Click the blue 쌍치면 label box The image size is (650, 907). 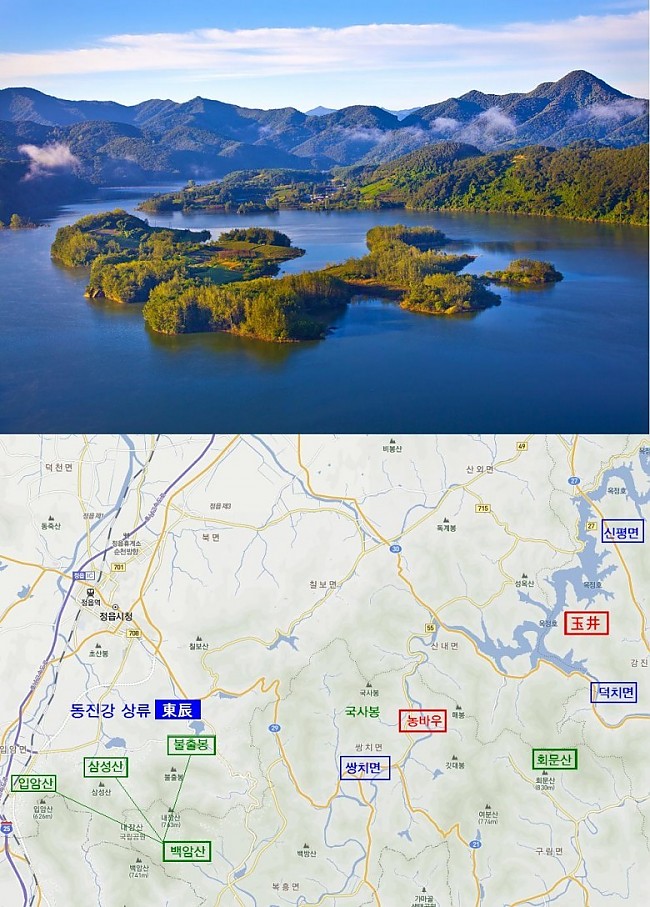coord(365,768)
